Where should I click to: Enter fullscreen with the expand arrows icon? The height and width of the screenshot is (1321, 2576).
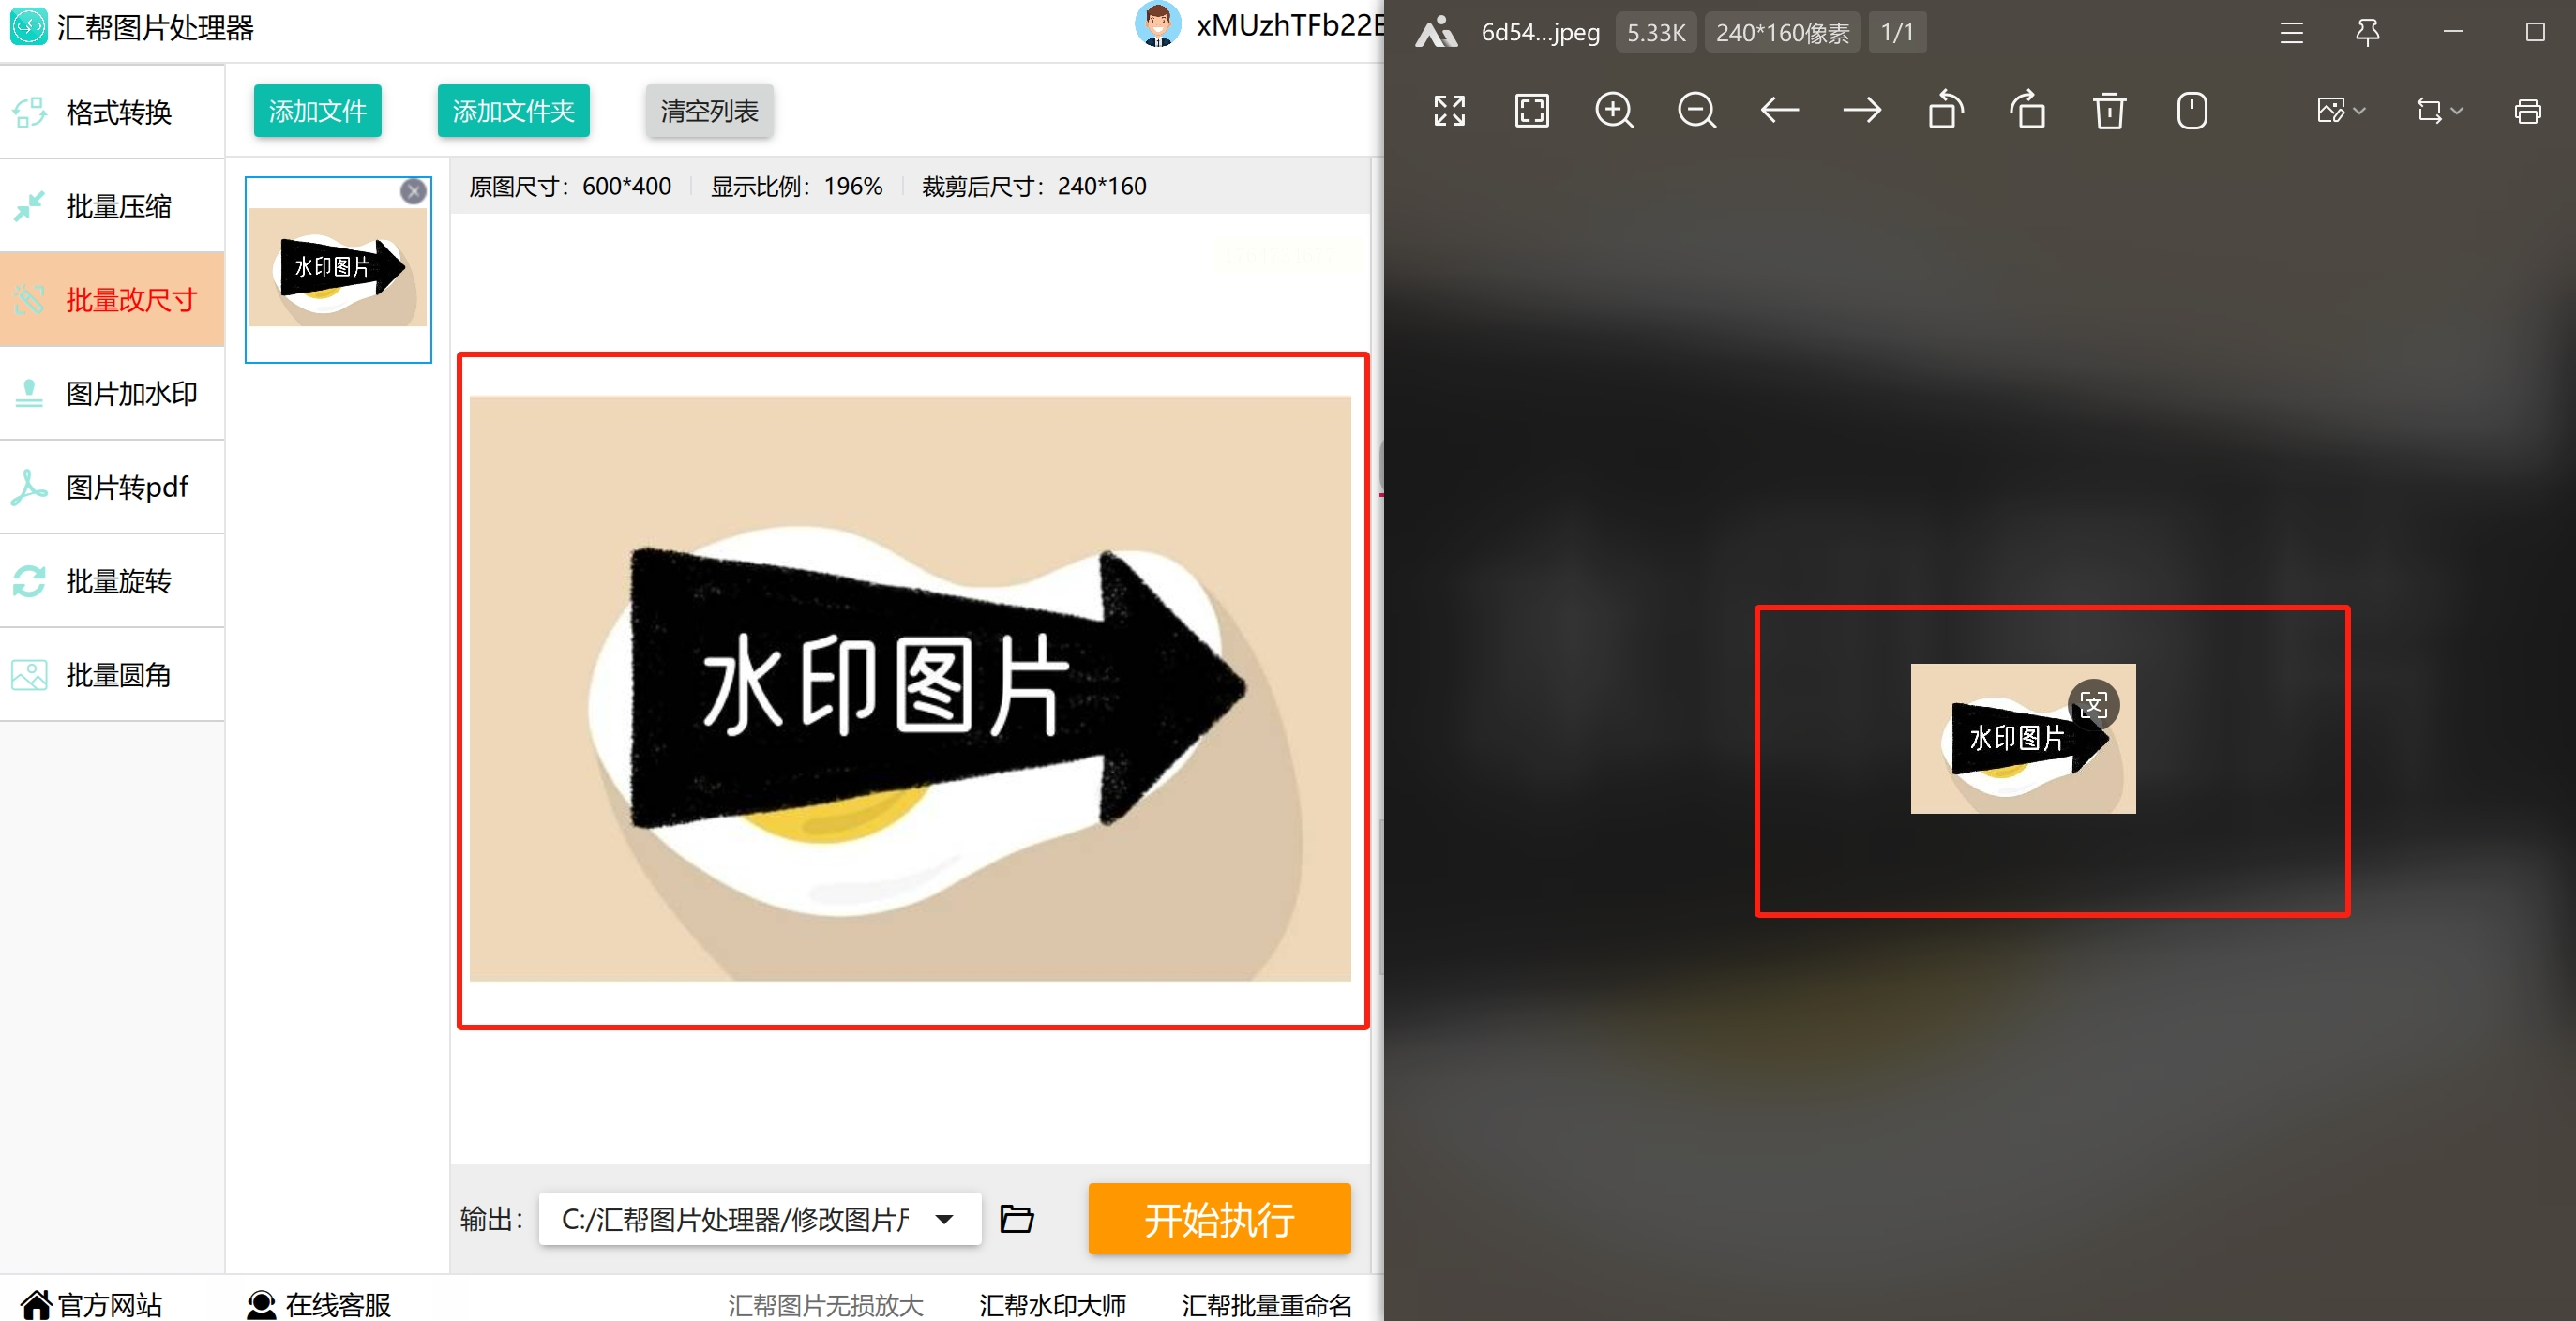coord(1449,110)
